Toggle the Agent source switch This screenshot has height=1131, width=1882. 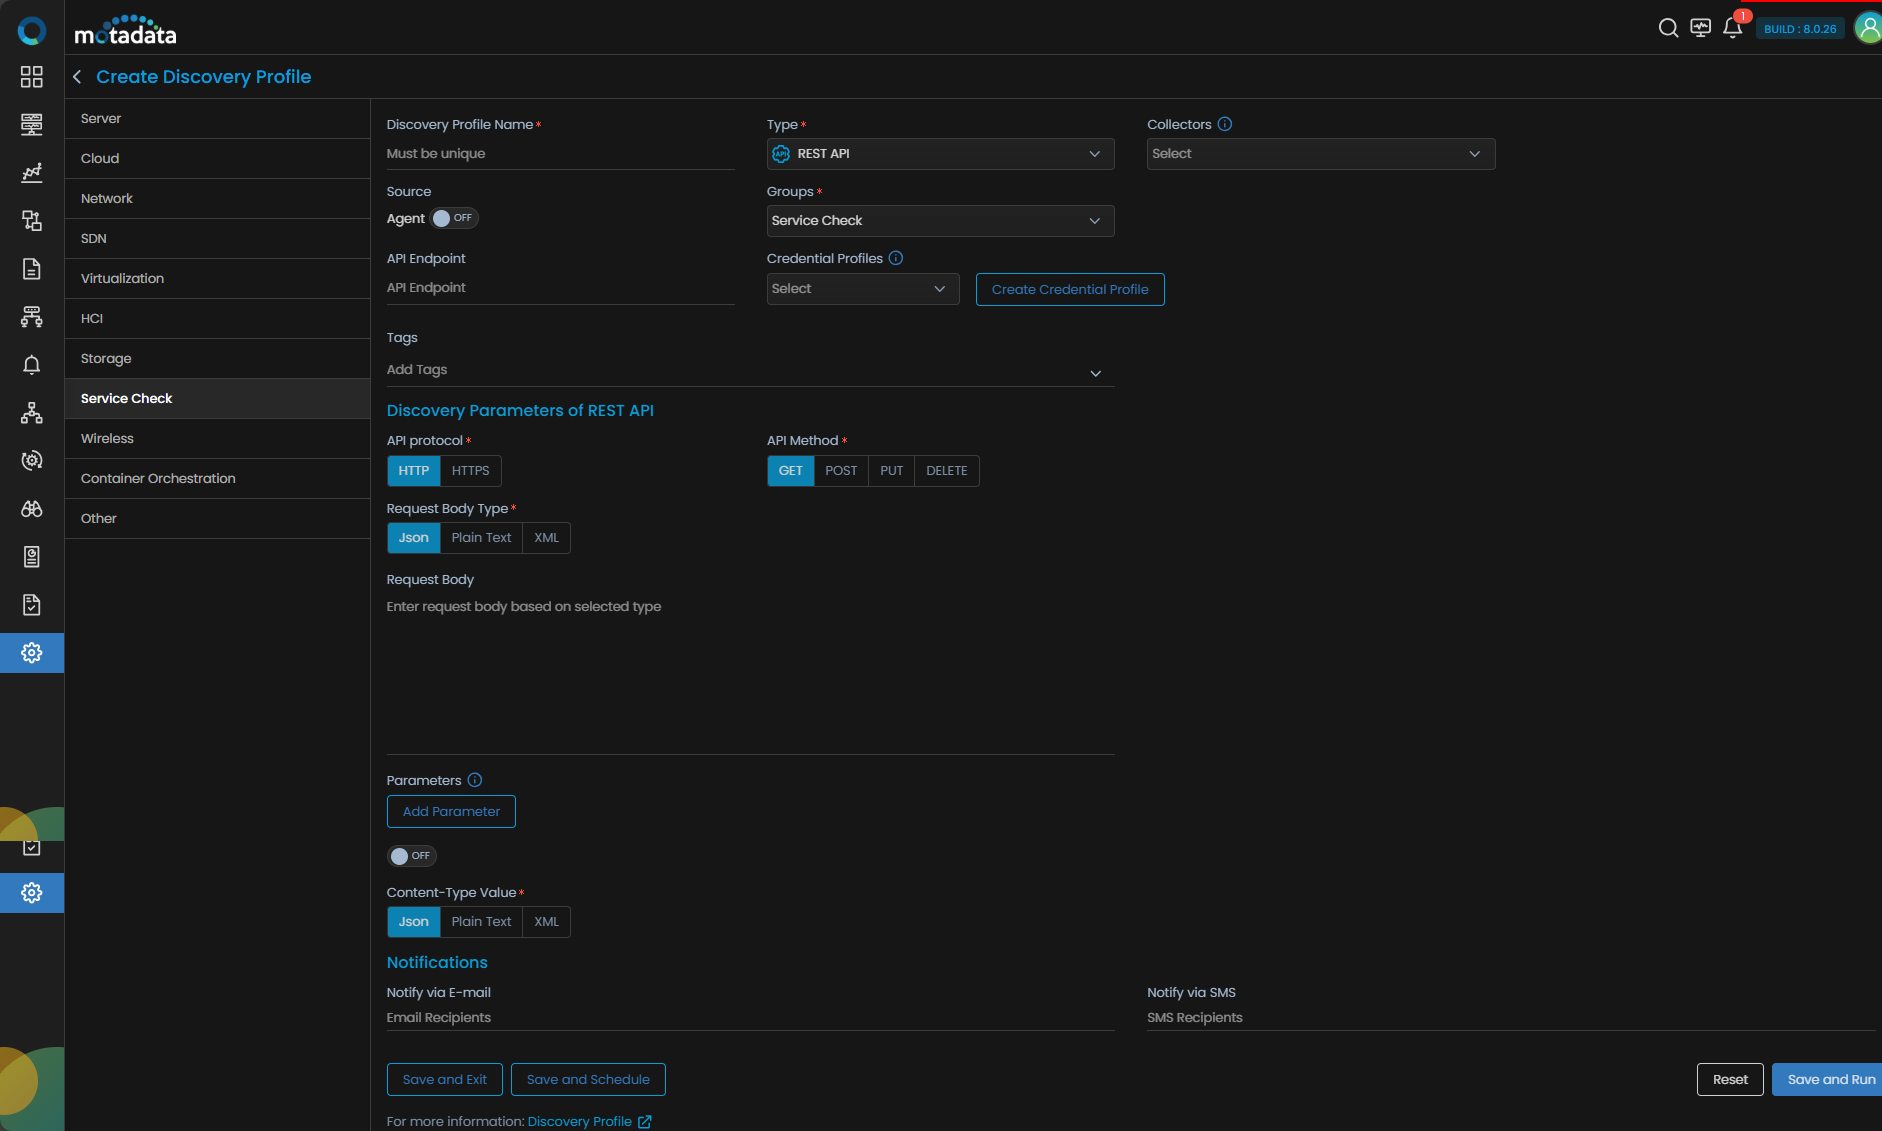[454, 218]
